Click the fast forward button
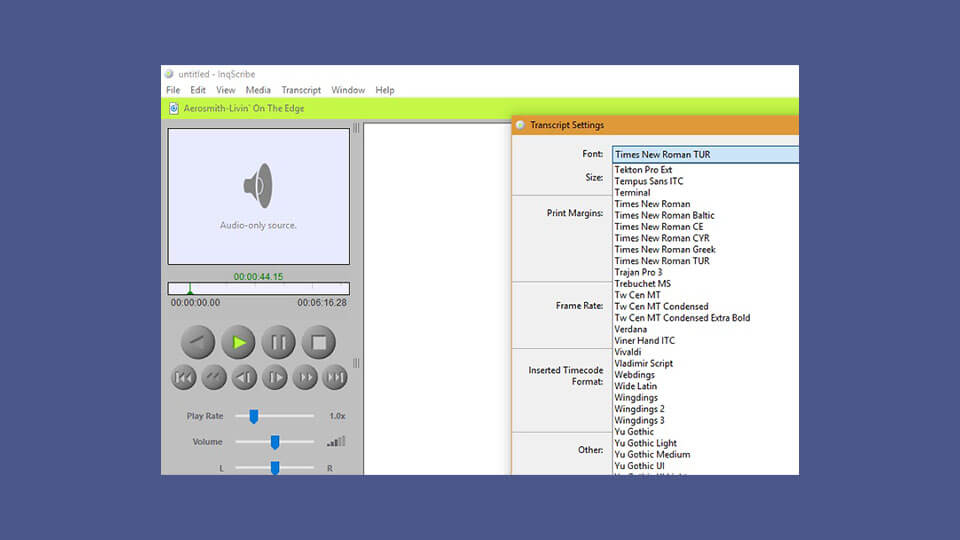 pyautogui.click(x=305, y=378)
